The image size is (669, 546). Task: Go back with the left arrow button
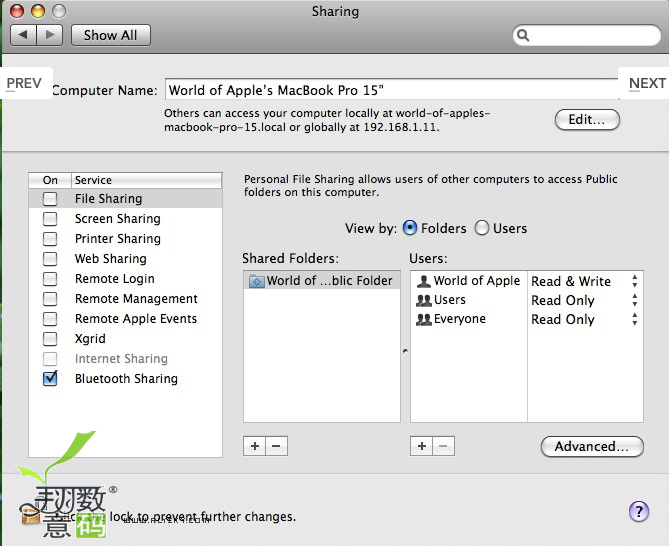(x=23, y=35)
